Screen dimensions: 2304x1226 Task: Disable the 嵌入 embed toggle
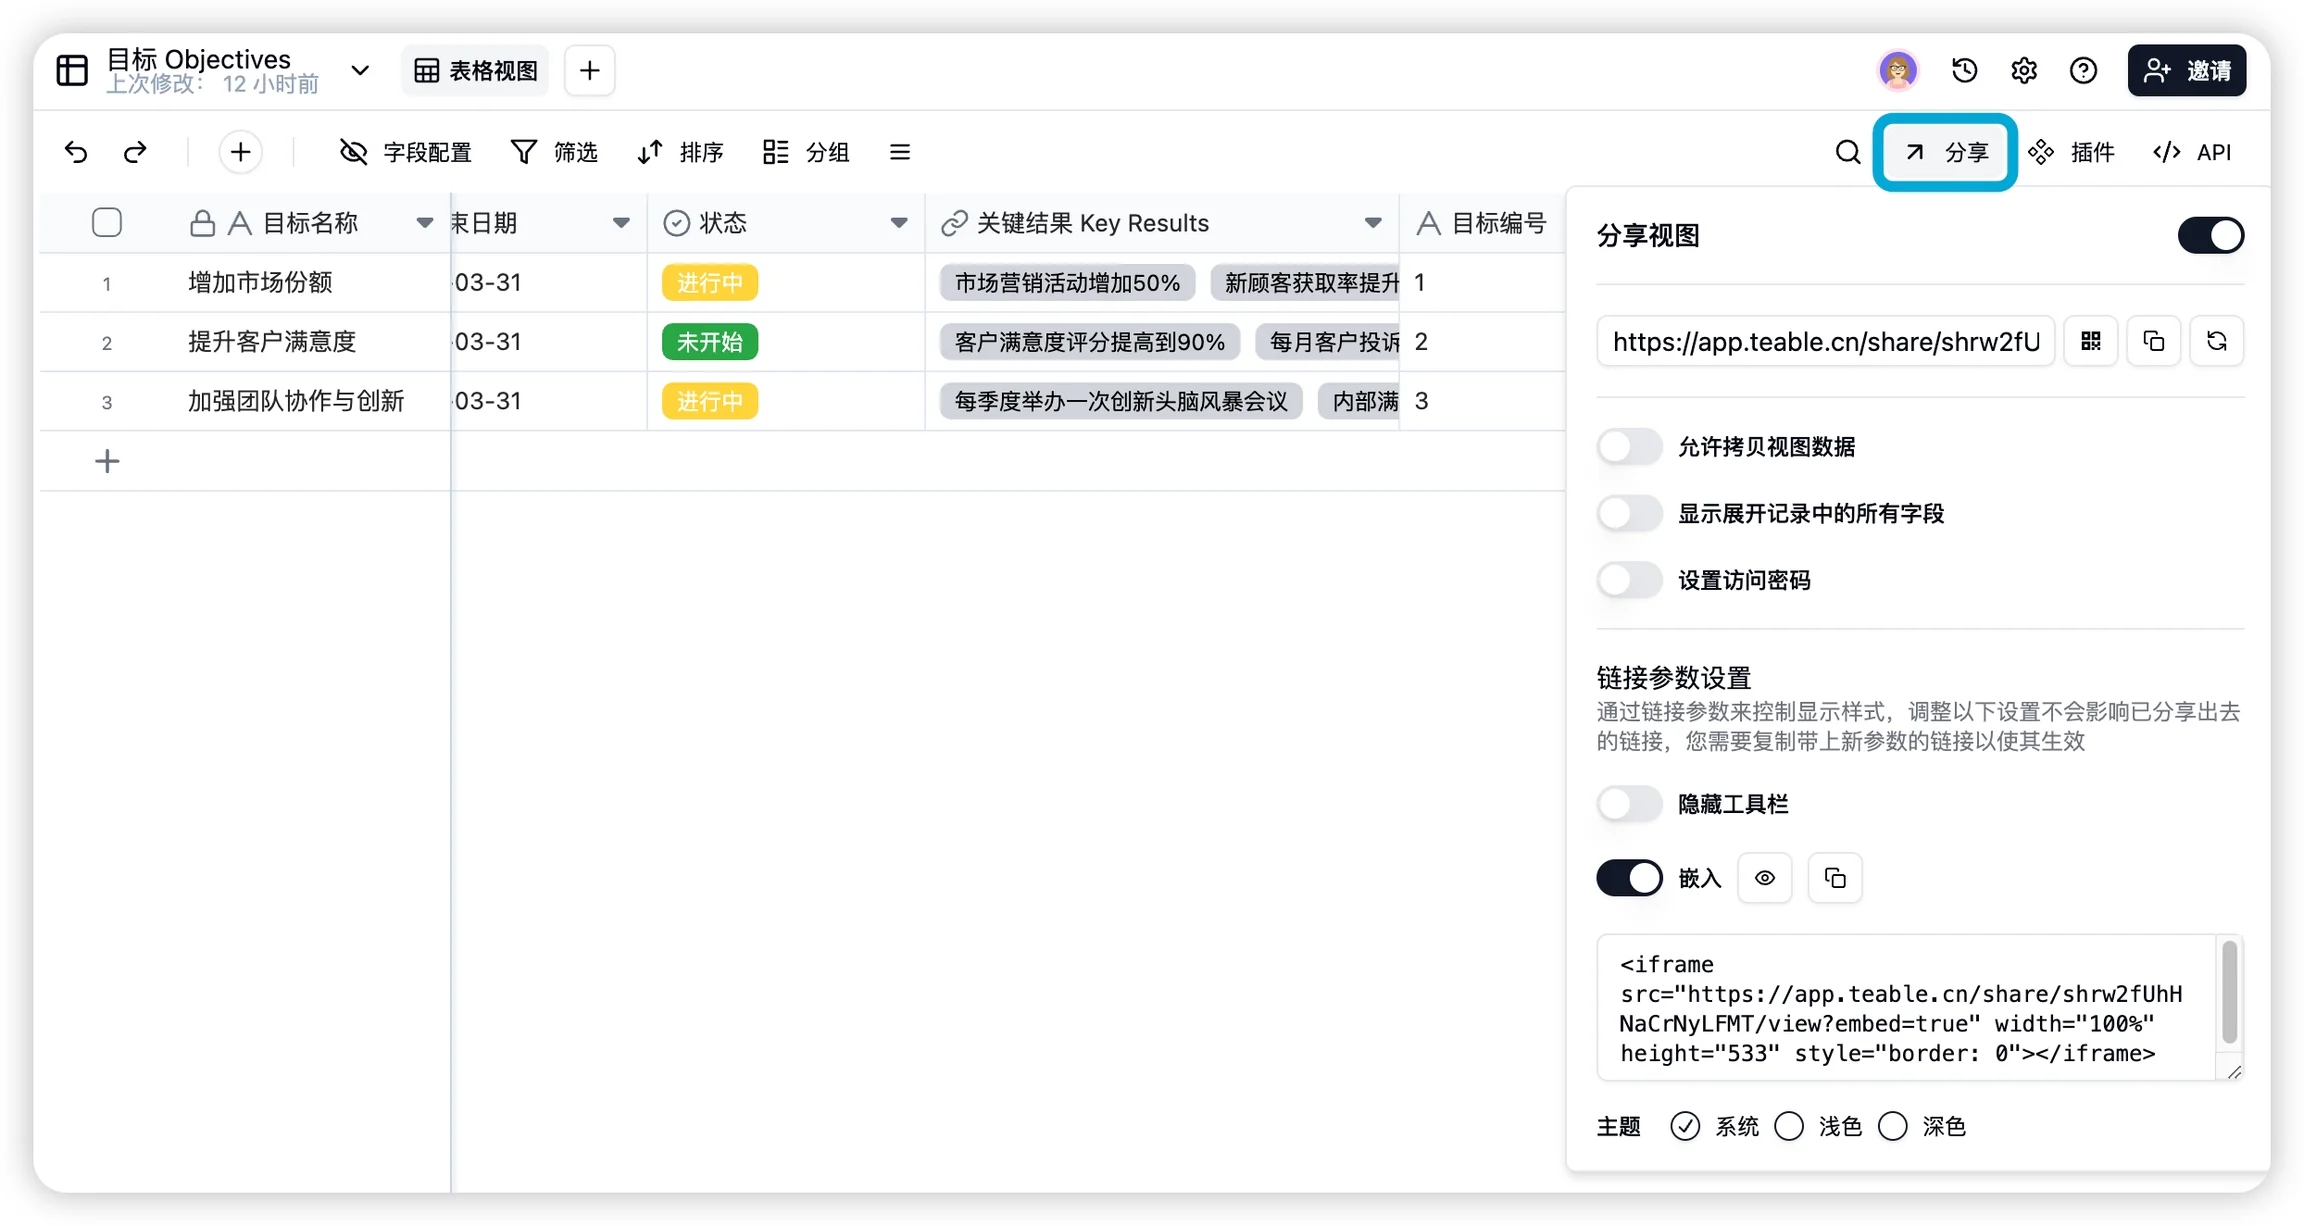point(1629,878)
